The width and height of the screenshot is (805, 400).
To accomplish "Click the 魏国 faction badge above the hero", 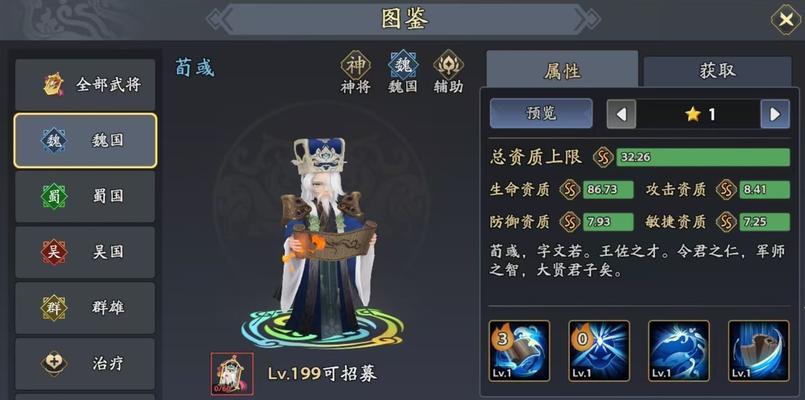I will coord(403,65).
